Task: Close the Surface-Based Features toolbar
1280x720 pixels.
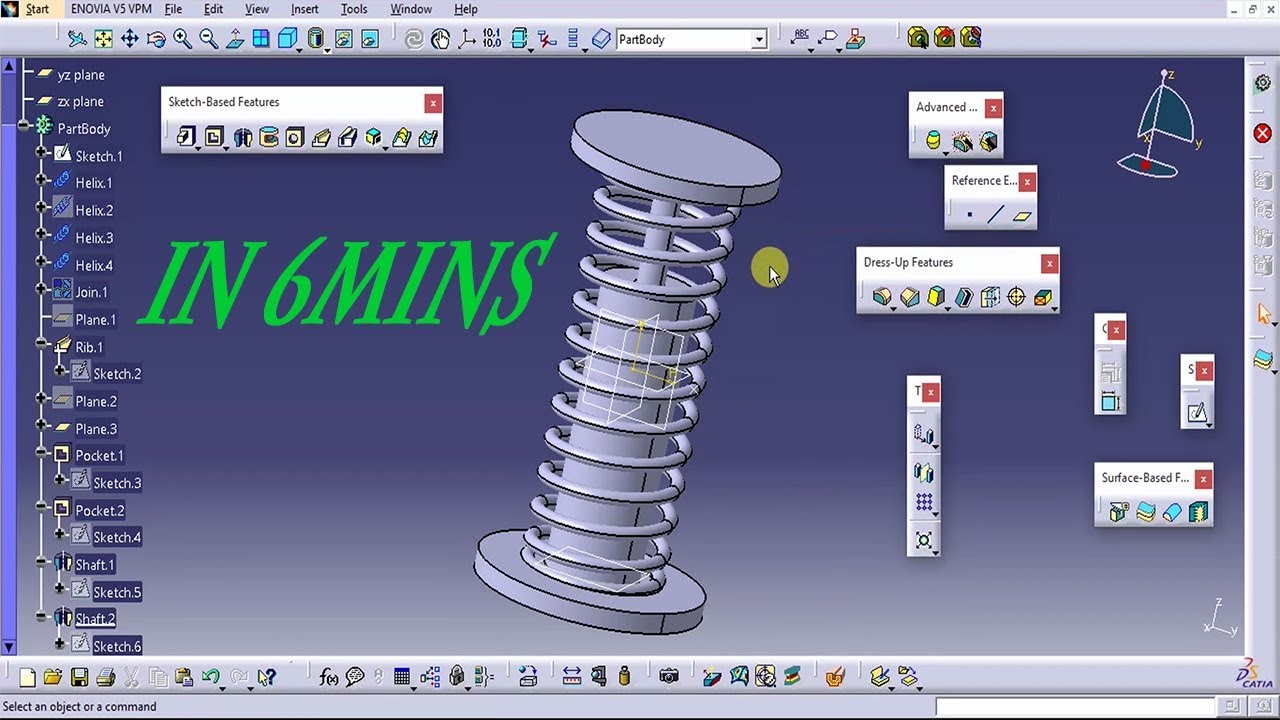Action: [x=1203, y=479]
